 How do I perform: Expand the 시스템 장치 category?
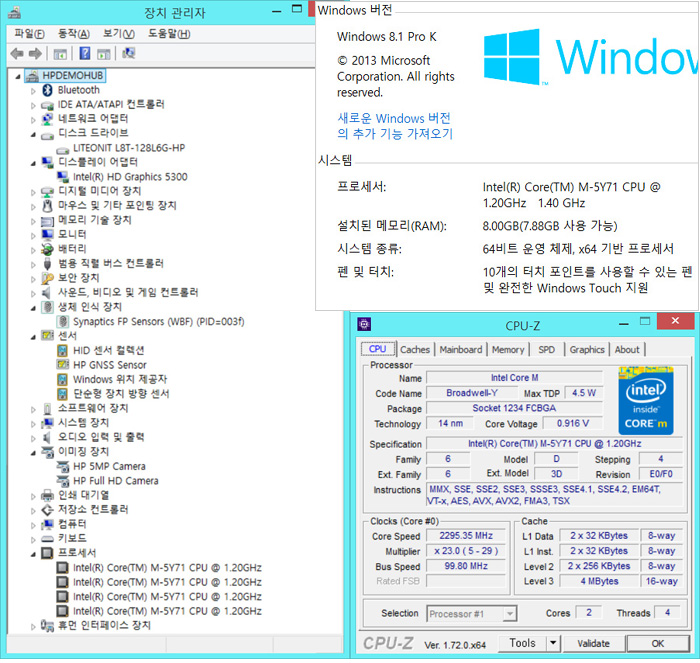(33, 424)
